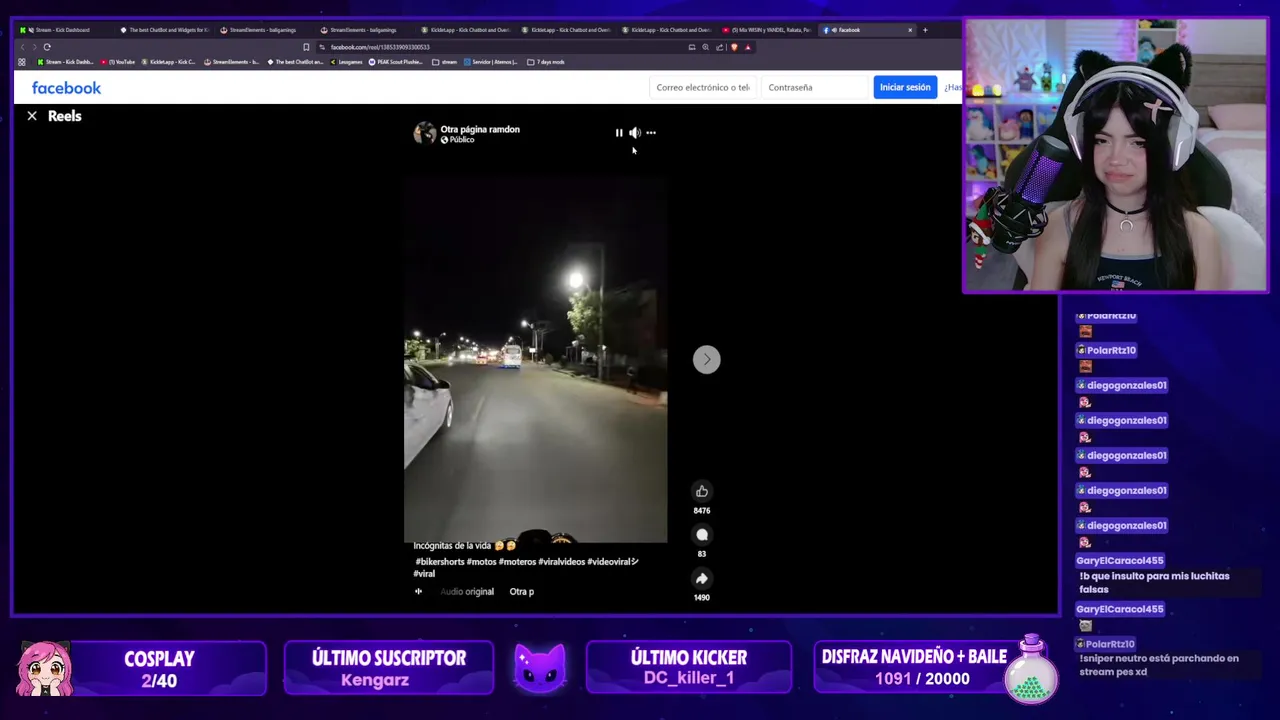Open the PEAK Scout Plushie bookmark
1280x720 pixels.
(x=397, y=62)
